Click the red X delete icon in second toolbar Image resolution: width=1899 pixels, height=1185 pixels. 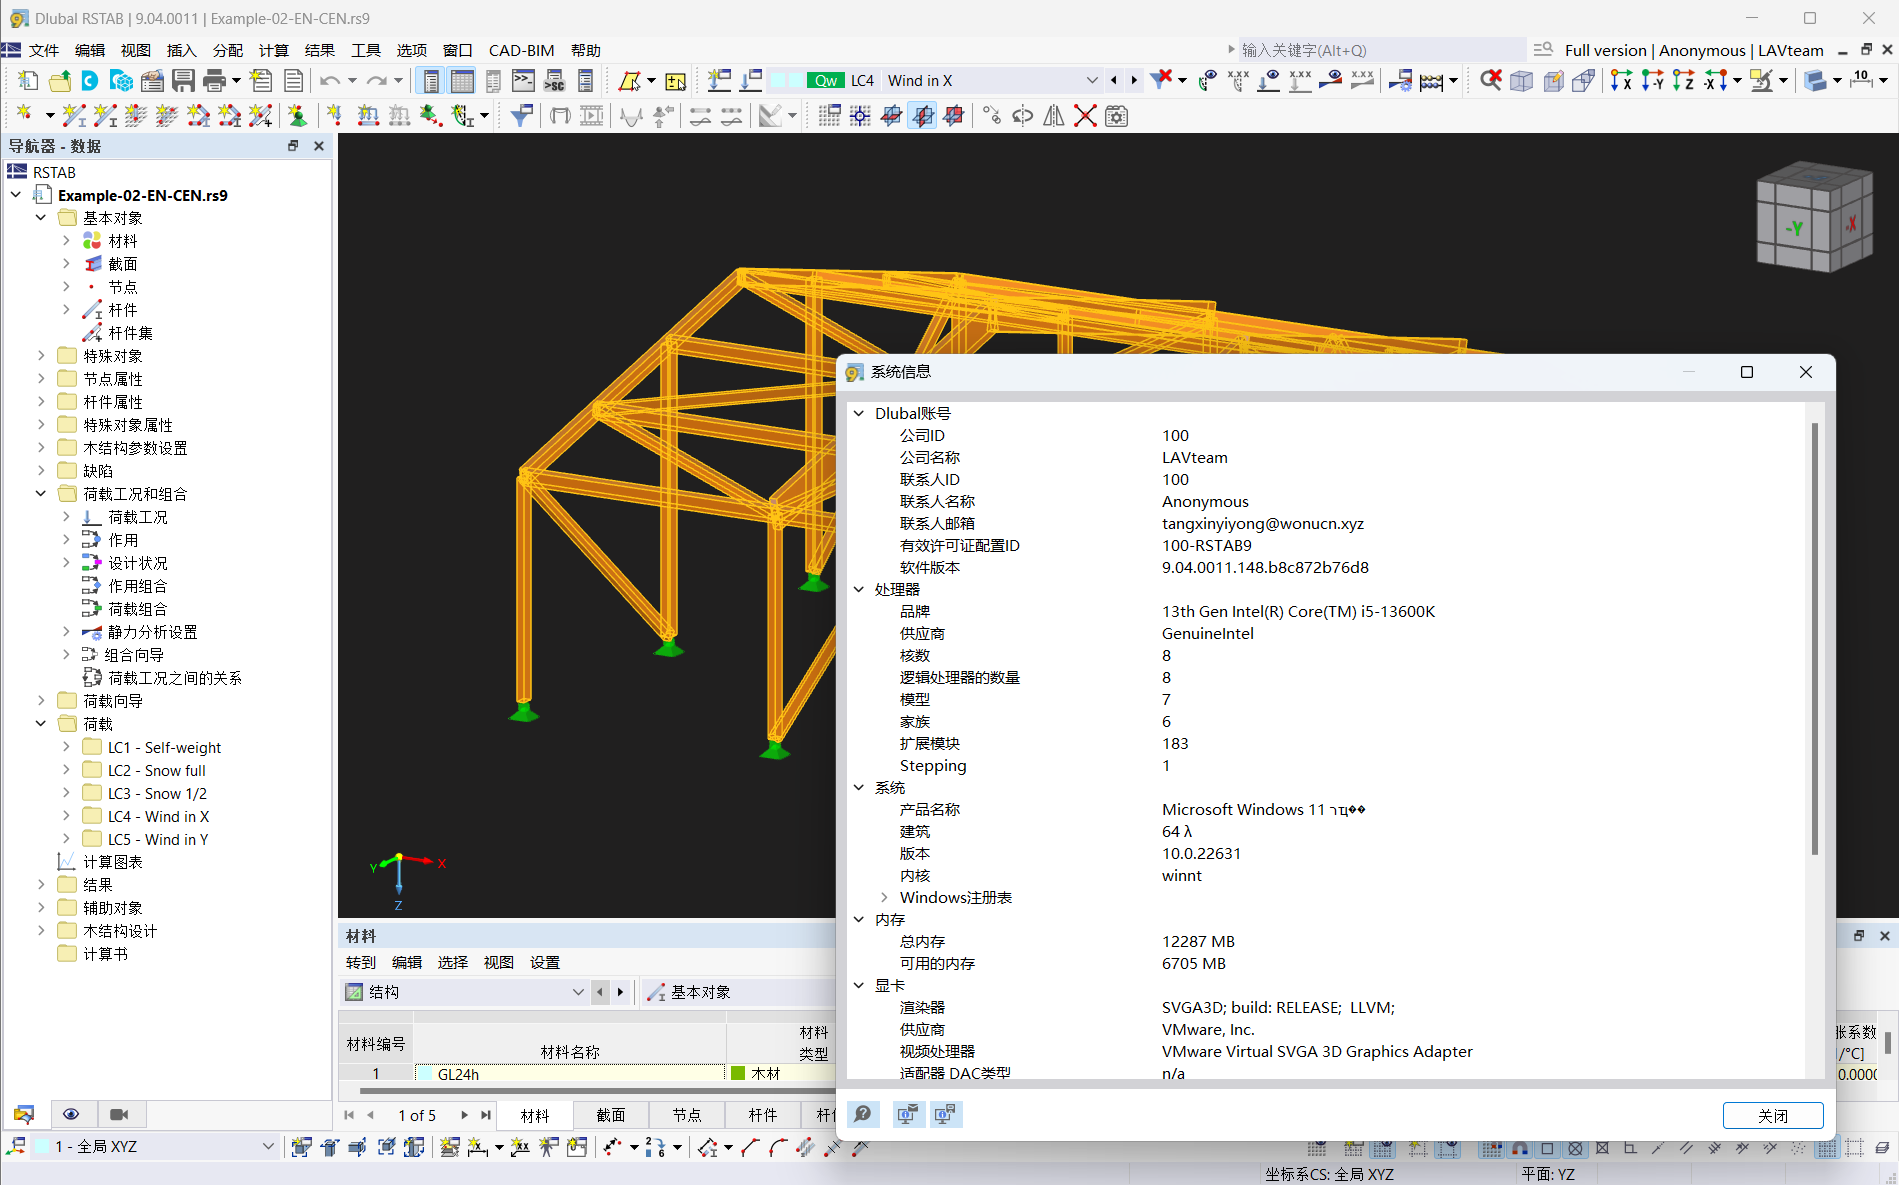1085,116
